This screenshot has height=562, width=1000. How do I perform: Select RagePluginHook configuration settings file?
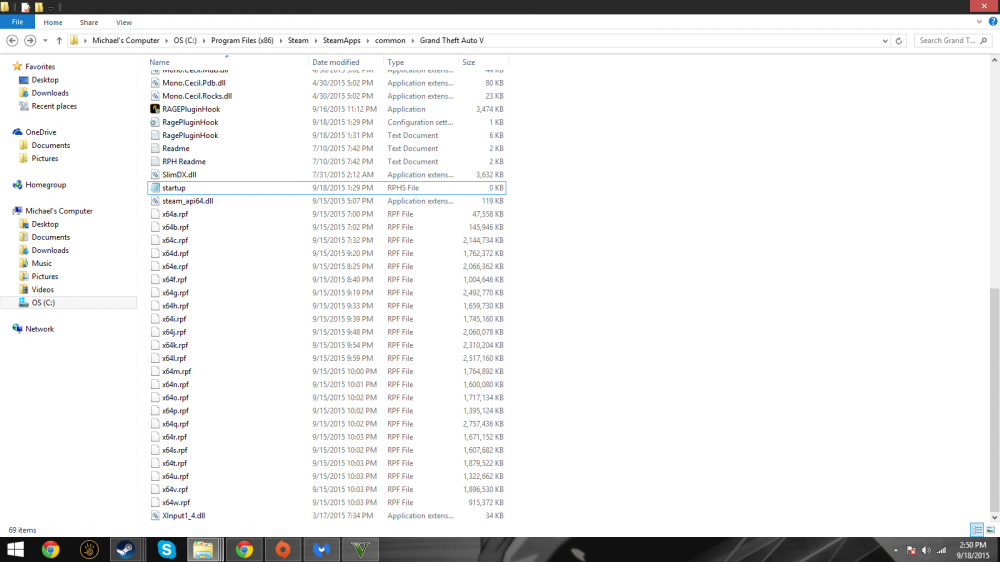coord(327,122)
